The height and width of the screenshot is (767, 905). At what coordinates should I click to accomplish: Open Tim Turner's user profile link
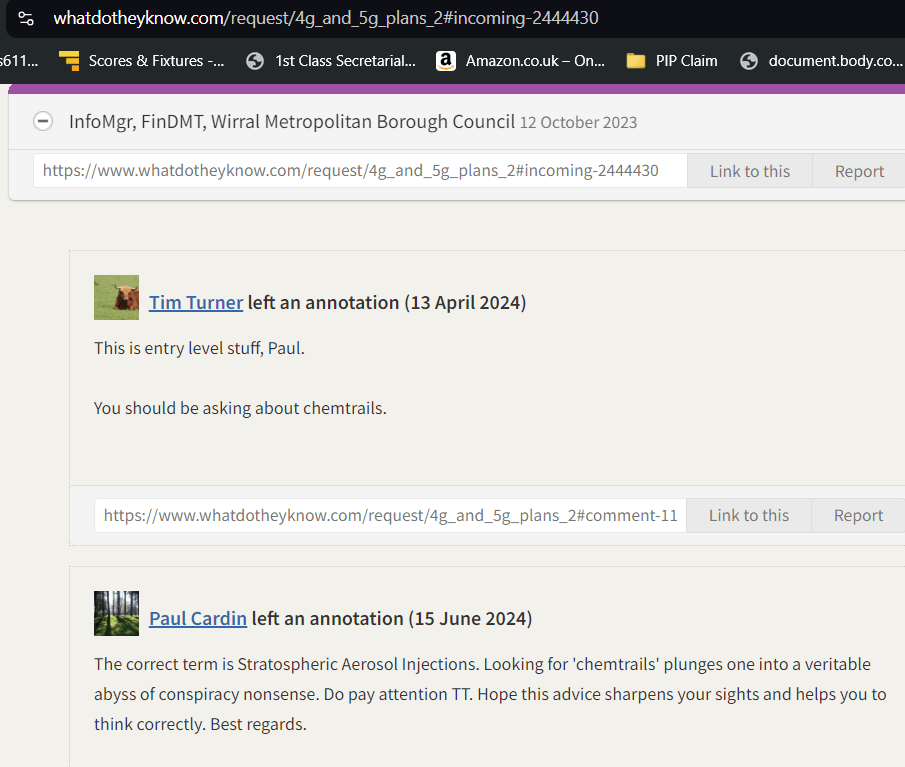tap(196, 303)
